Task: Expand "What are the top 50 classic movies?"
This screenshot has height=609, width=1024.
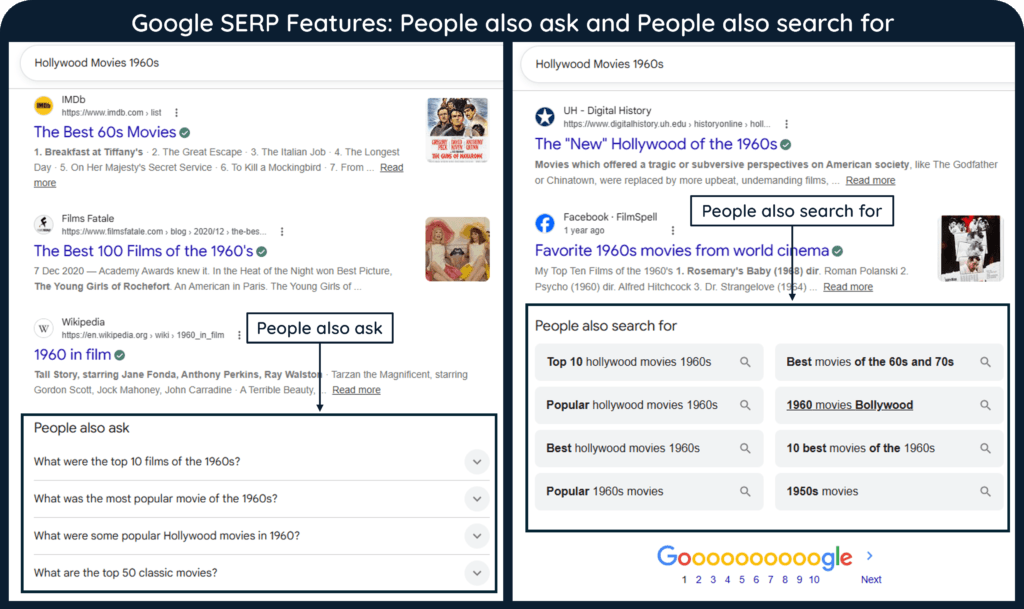Action: click(477, 573)
